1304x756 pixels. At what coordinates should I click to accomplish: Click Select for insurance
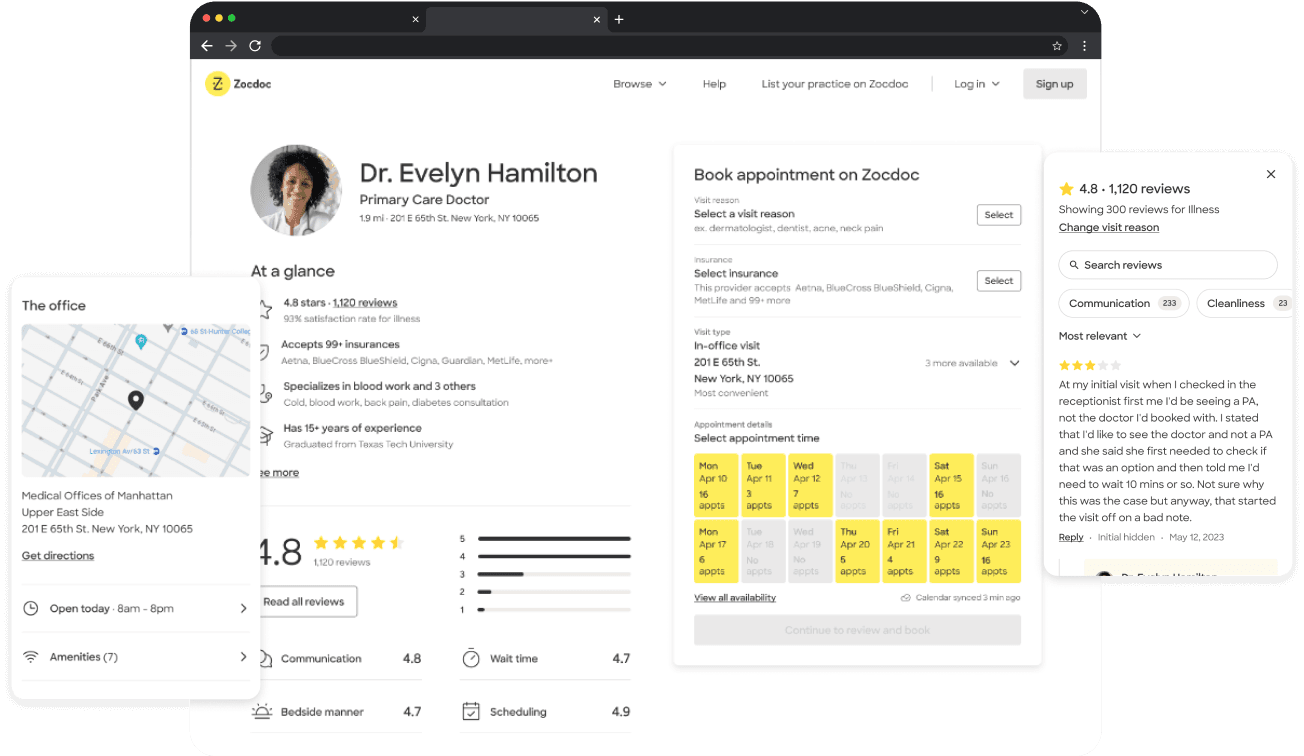pos(999,281)
